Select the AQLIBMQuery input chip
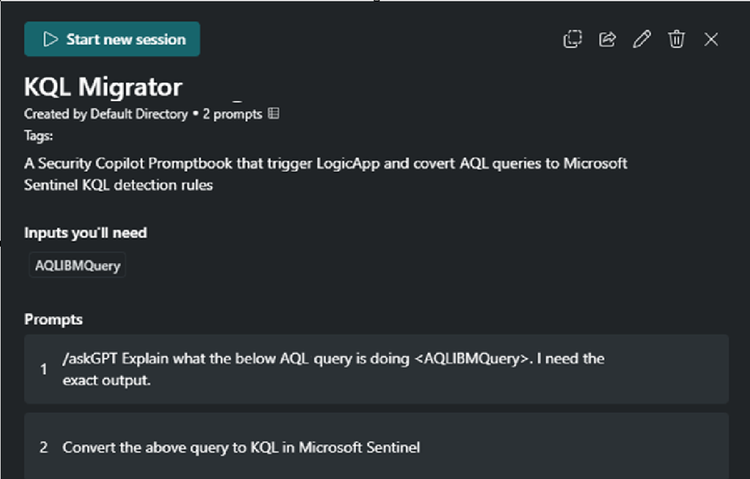Screen dimensions: 750x479 point(78,265)
